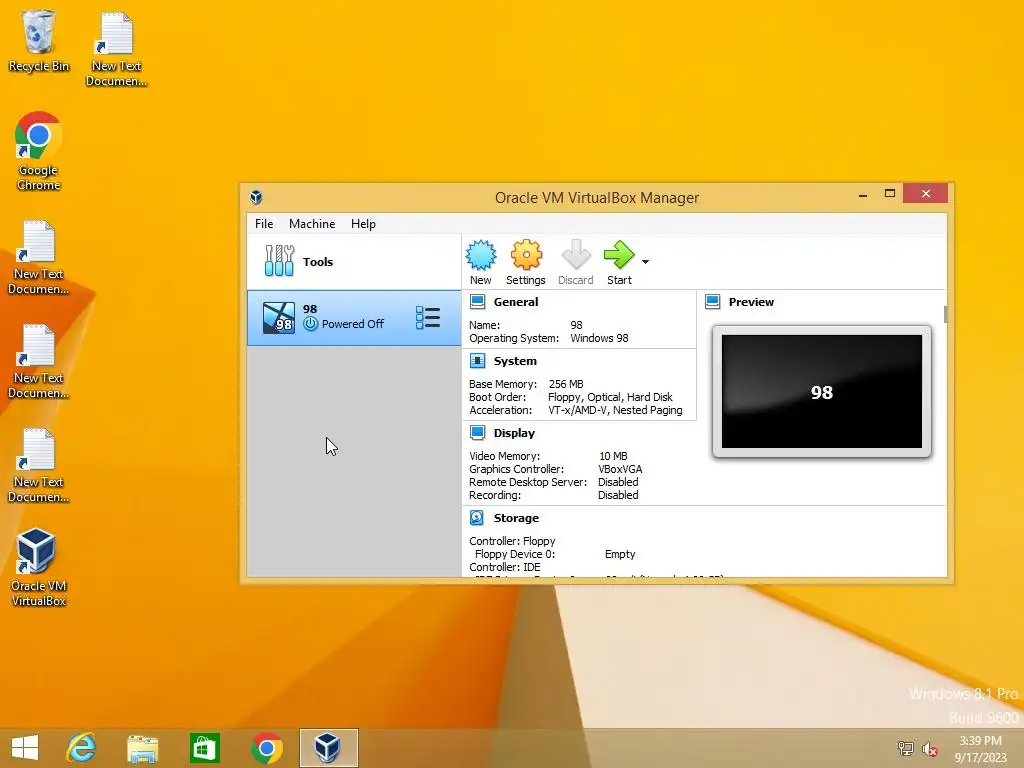Click the General section header icon
The width and height of the screenshot is (1024, 768).
pos(477,302)
